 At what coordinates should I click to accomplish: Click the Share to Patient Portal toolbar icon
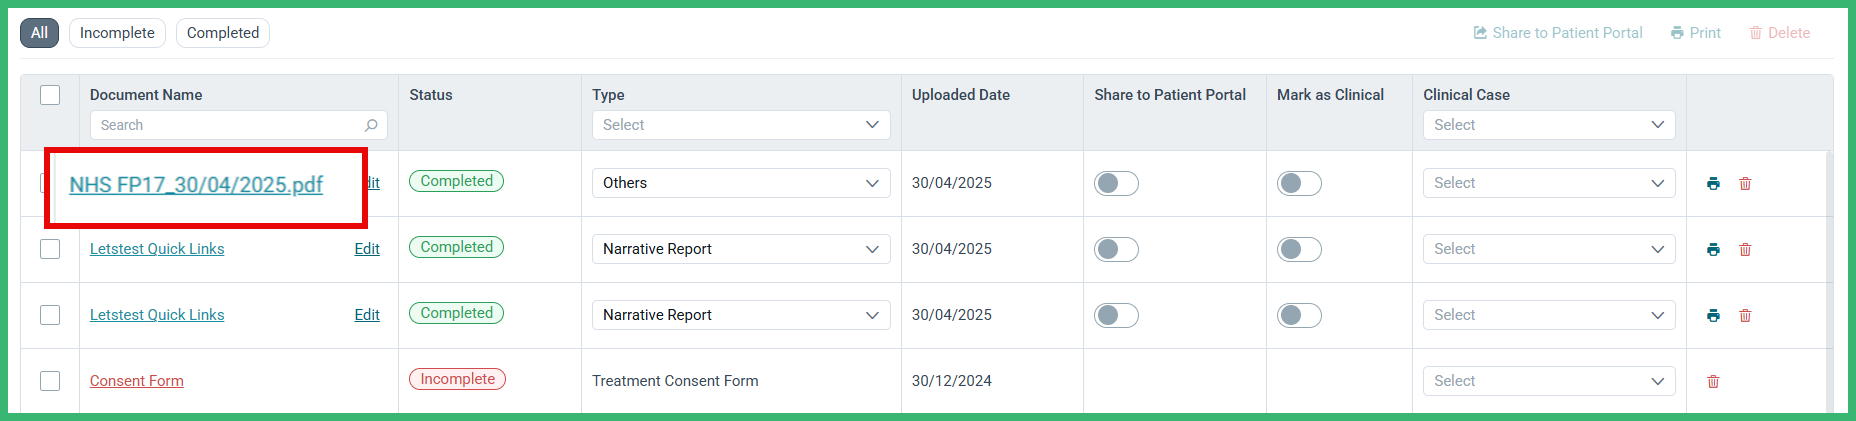(1480, 33)
